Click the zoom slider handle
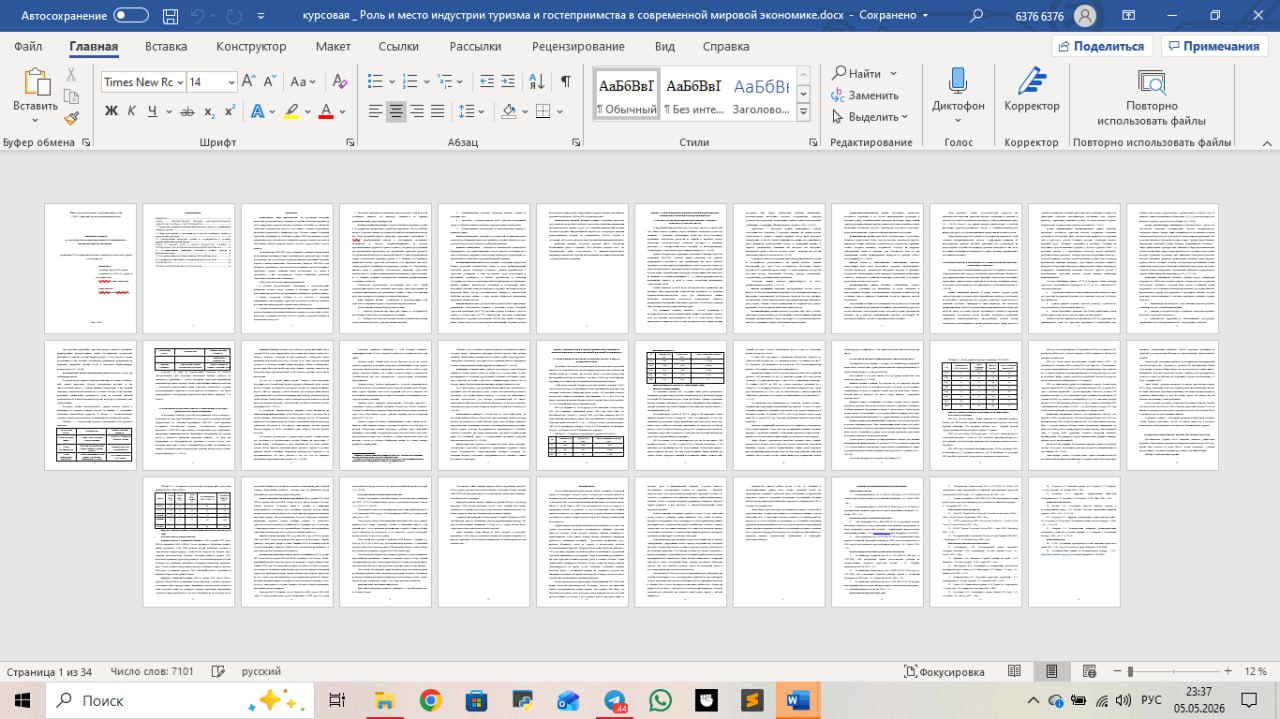The image size is (1280, 719). coord(1129,672)
